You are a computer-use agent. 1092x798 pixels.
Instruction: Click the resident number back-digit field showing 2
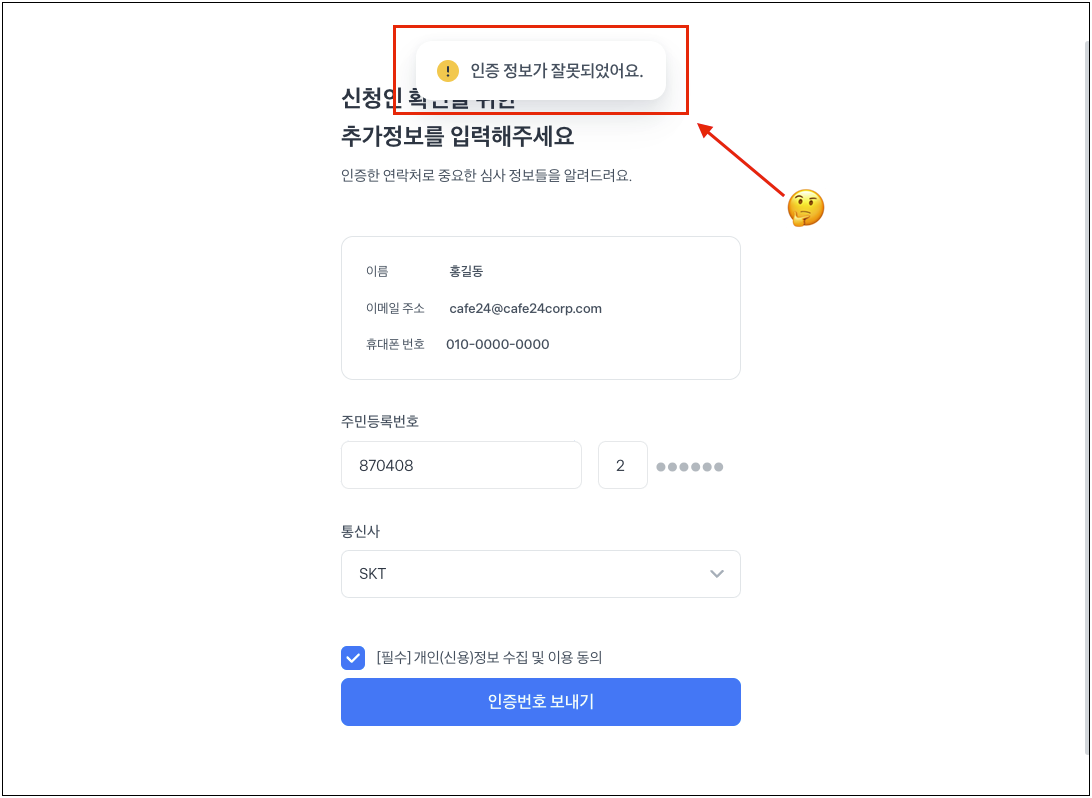click(623, 465)
